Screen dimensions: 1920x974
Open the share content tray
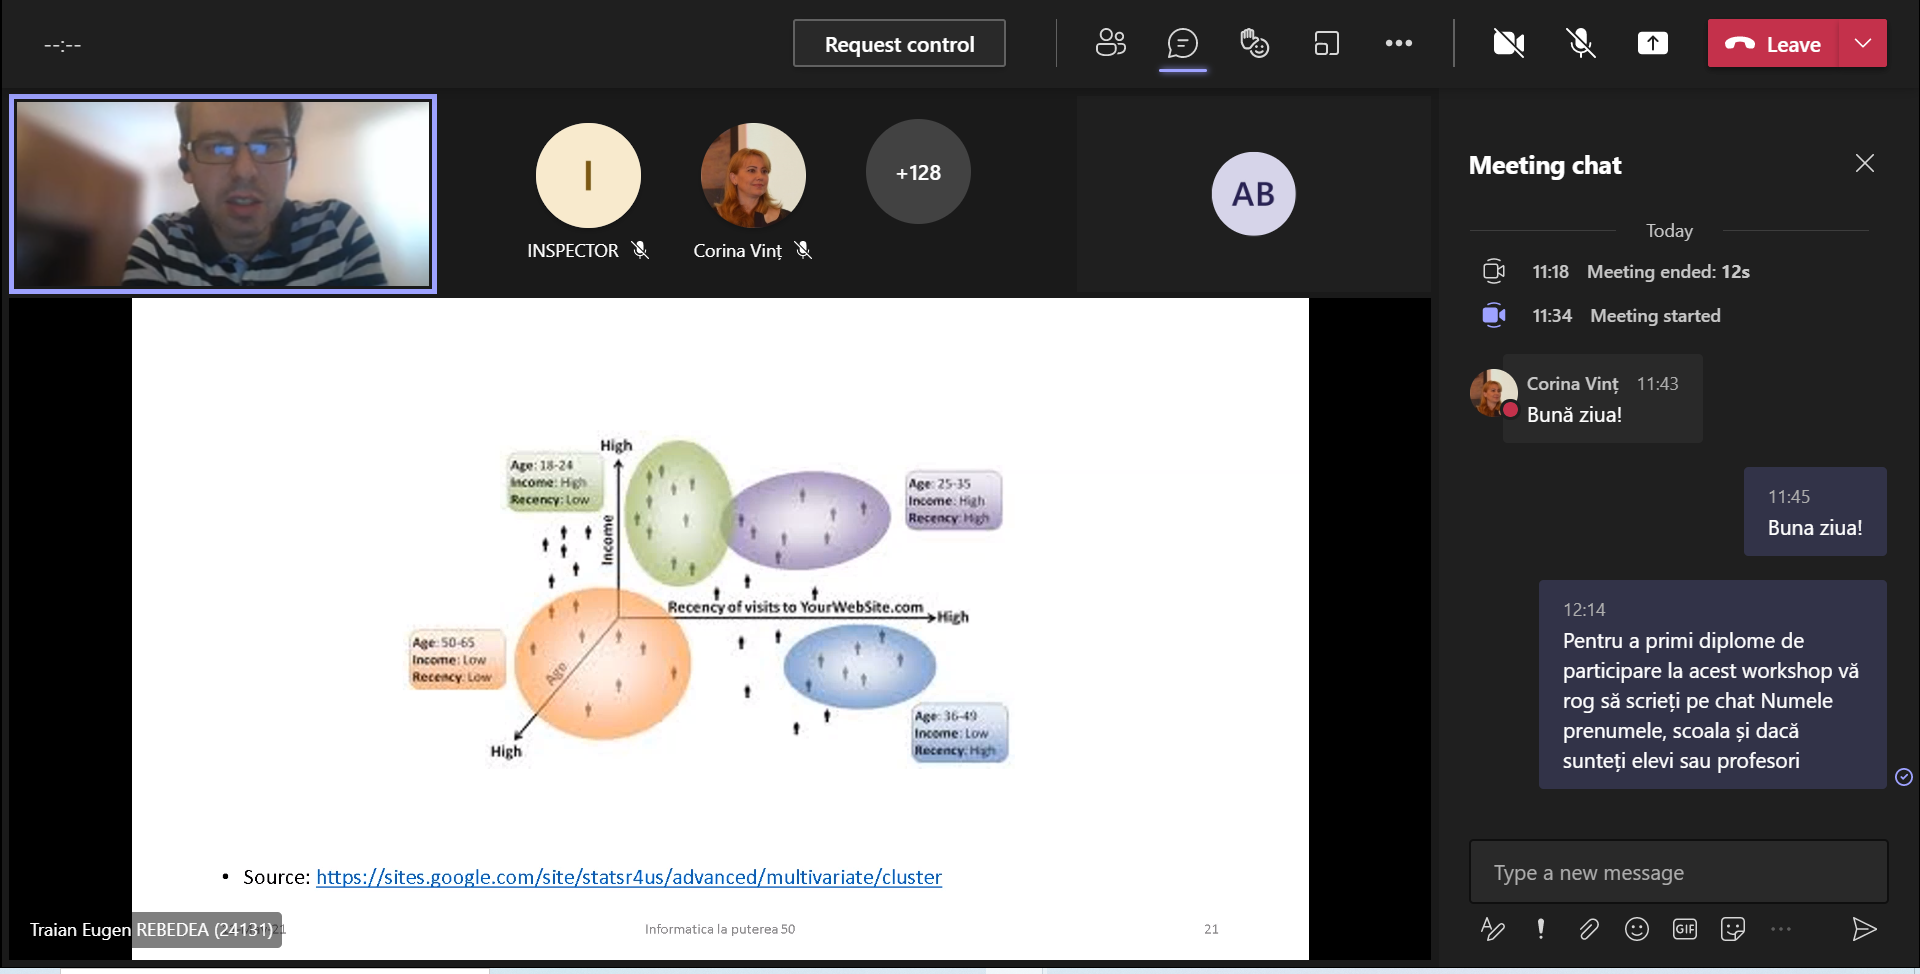pyautogui.click(x=1652, y=43)
